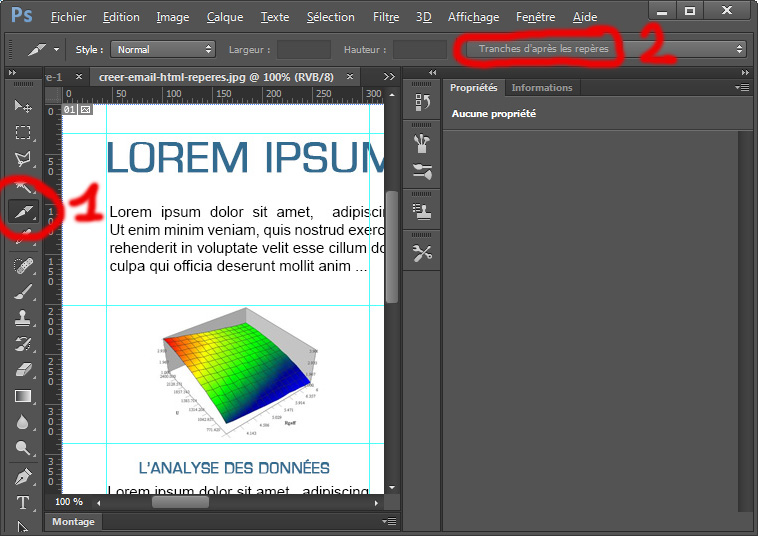Click L'ANALYSE DES DONNÉES heading on canvas
Screen dimensions: 758x536
tap(234, 468)
